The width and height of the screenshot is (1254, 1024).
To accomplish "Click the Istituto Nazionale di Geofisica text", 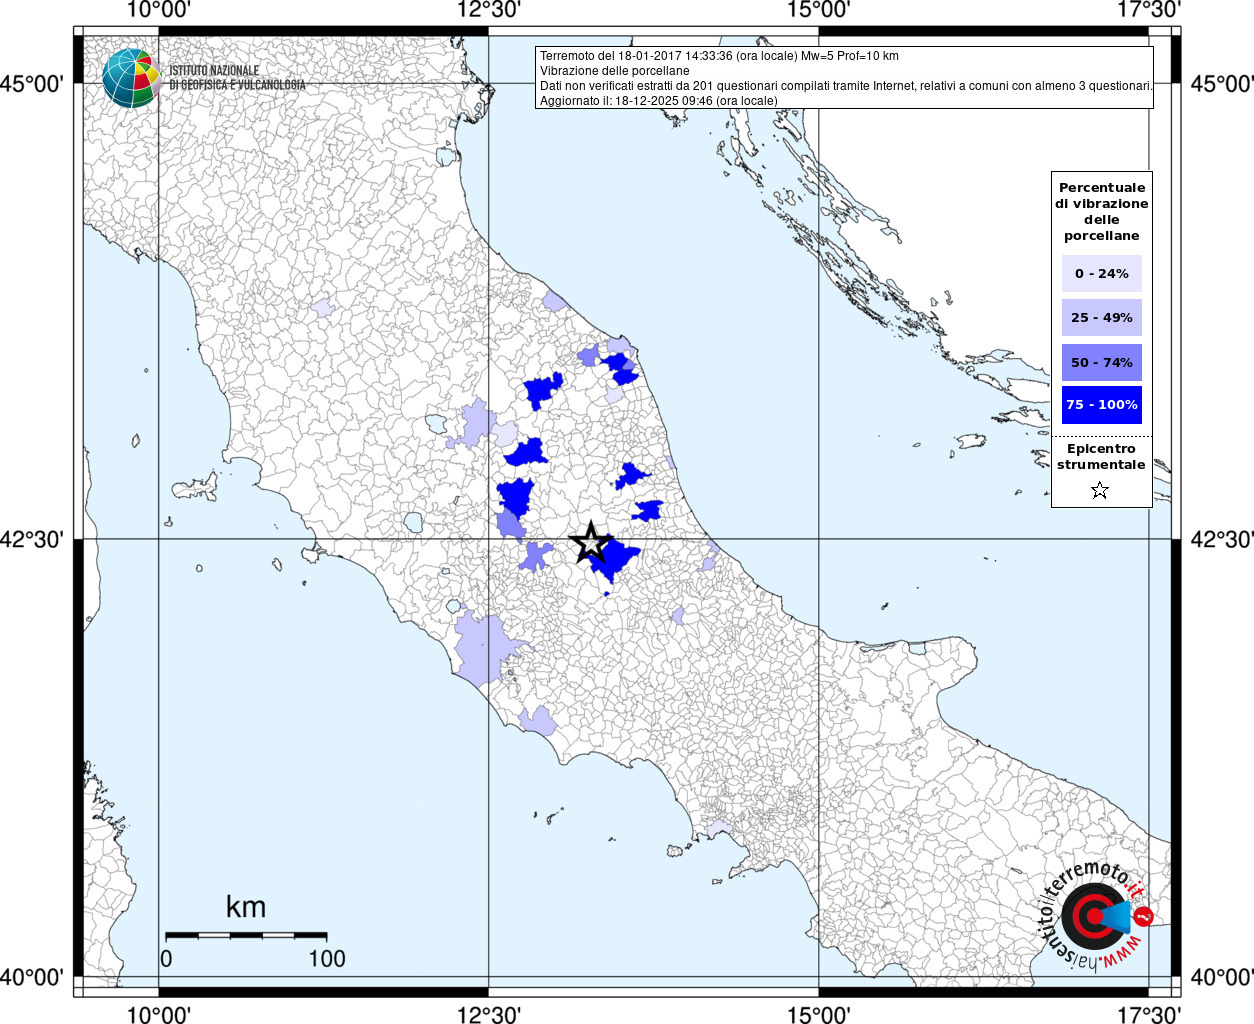I will tap(236, 78).
